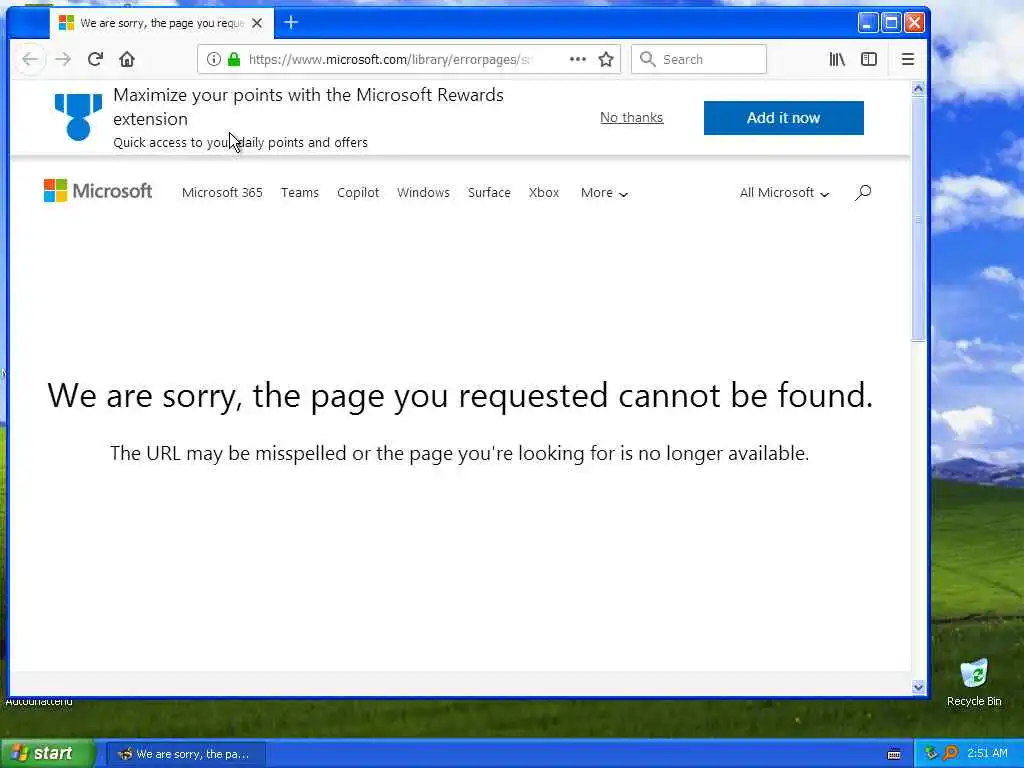Open the Recycle Bin on desktop
Screen dimensions: 1024x768
[x=974, y=683]
